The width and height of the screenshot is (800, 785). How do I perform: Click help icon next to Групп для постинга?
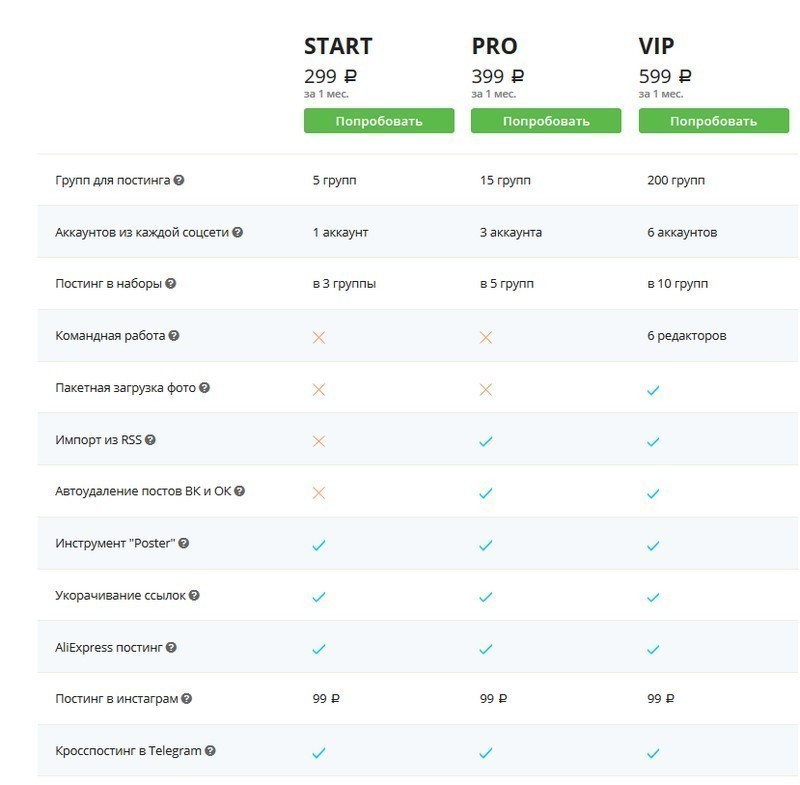pos(179,180)
